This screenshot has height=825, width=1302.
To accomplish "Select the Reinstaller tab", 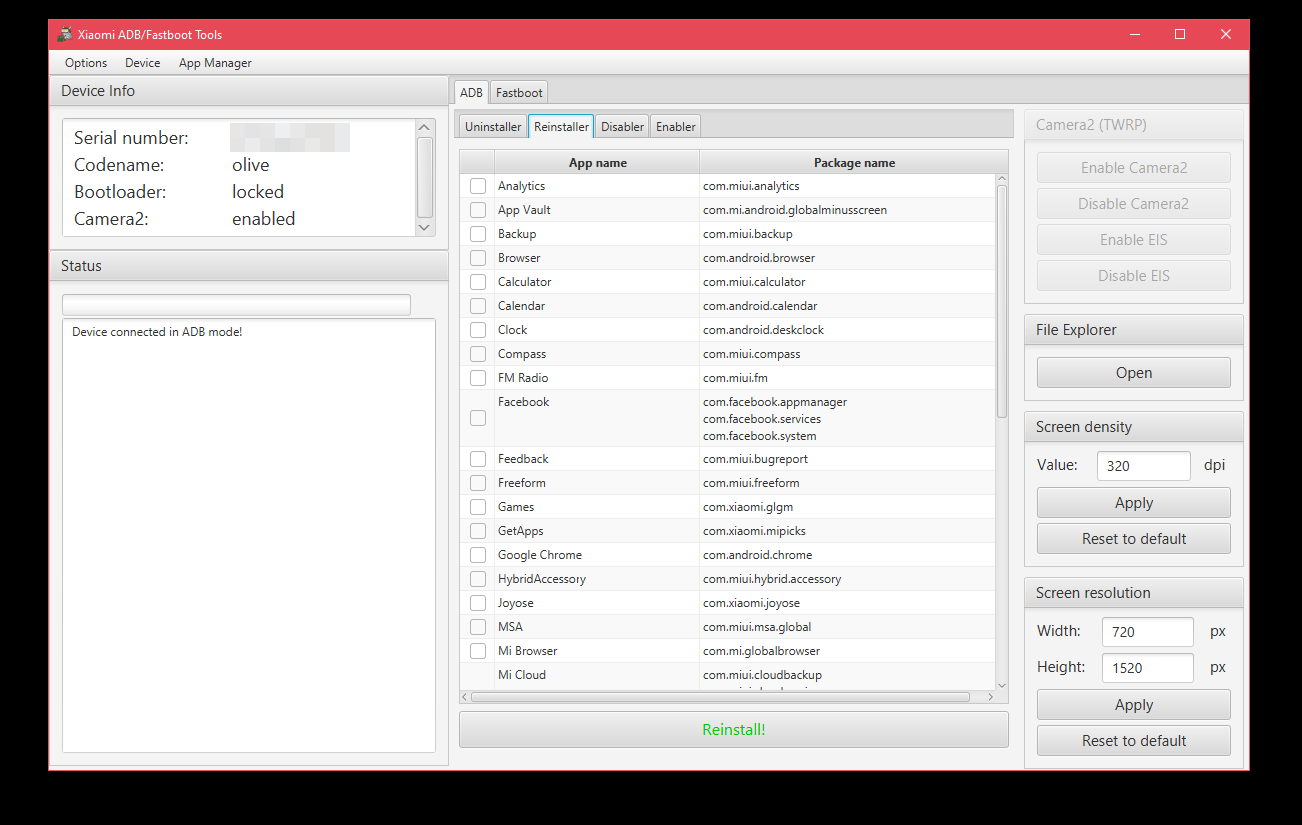I will tap(561, 127).
